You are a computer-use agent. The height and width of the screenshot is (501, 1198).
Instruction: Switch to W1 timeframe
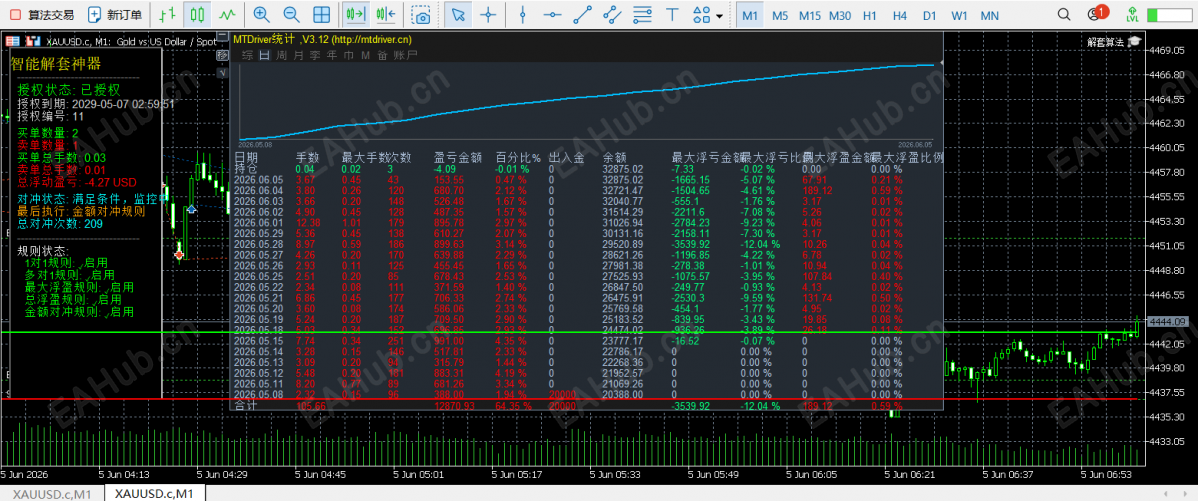[x=959, y=15]
